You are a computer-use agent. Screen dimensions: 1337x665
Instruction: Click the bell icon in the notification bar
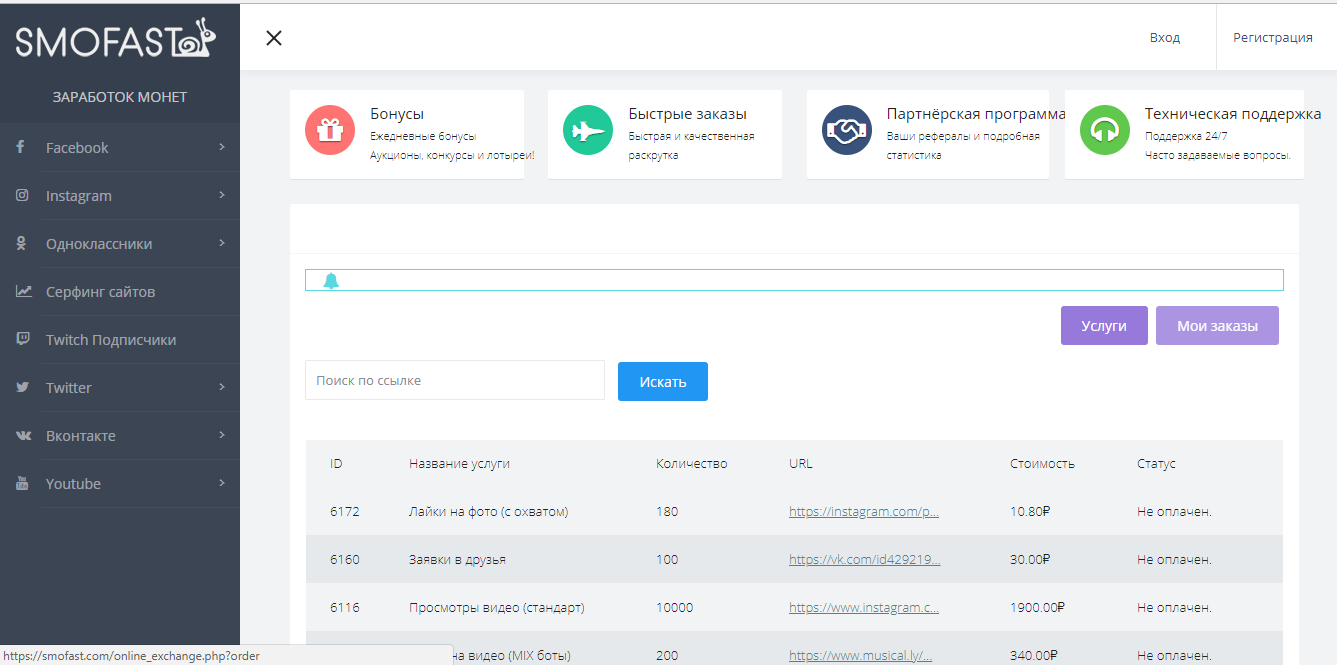tap(334, 281)
